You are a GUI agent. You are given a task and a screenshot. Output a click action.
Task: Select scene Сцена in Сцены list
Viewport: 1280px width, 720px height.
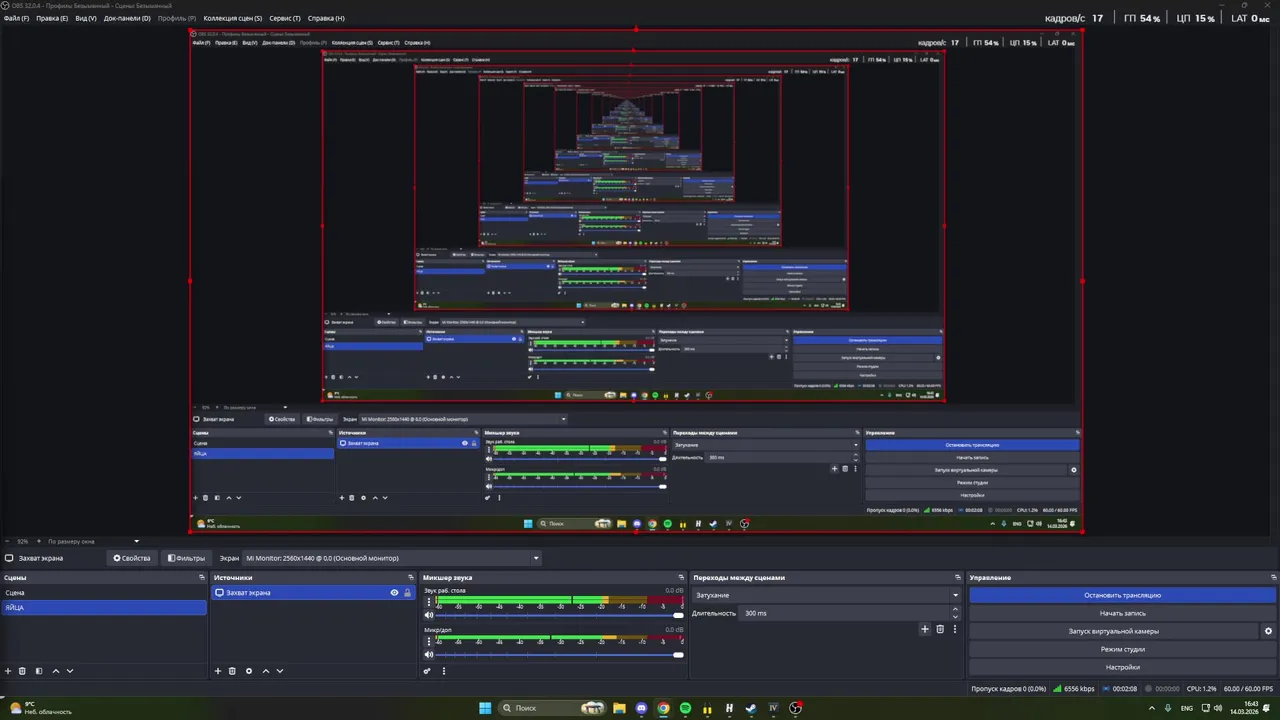tap(103, 593)
